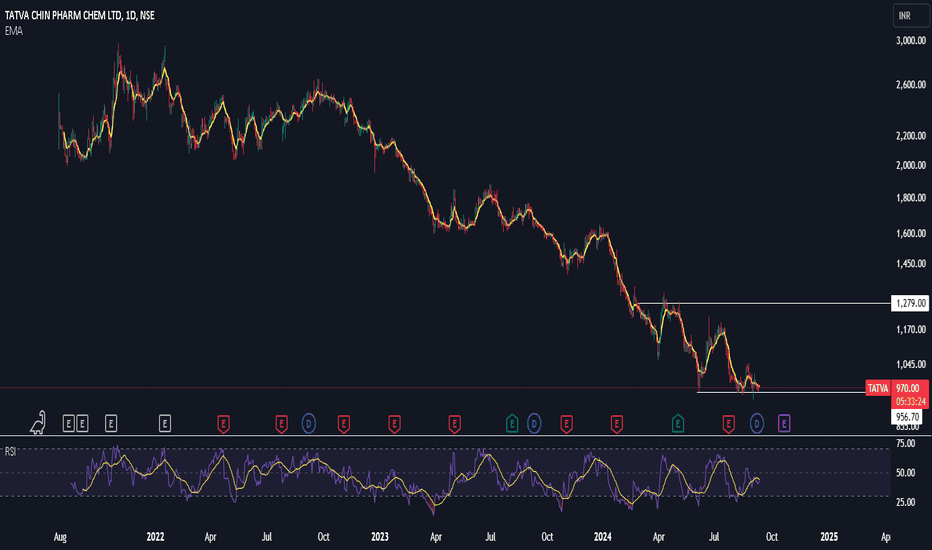The height and width of the screenshot is (550, 932).
Task: Open the gray earnings marker before 2022
Action: pos(111,424)
